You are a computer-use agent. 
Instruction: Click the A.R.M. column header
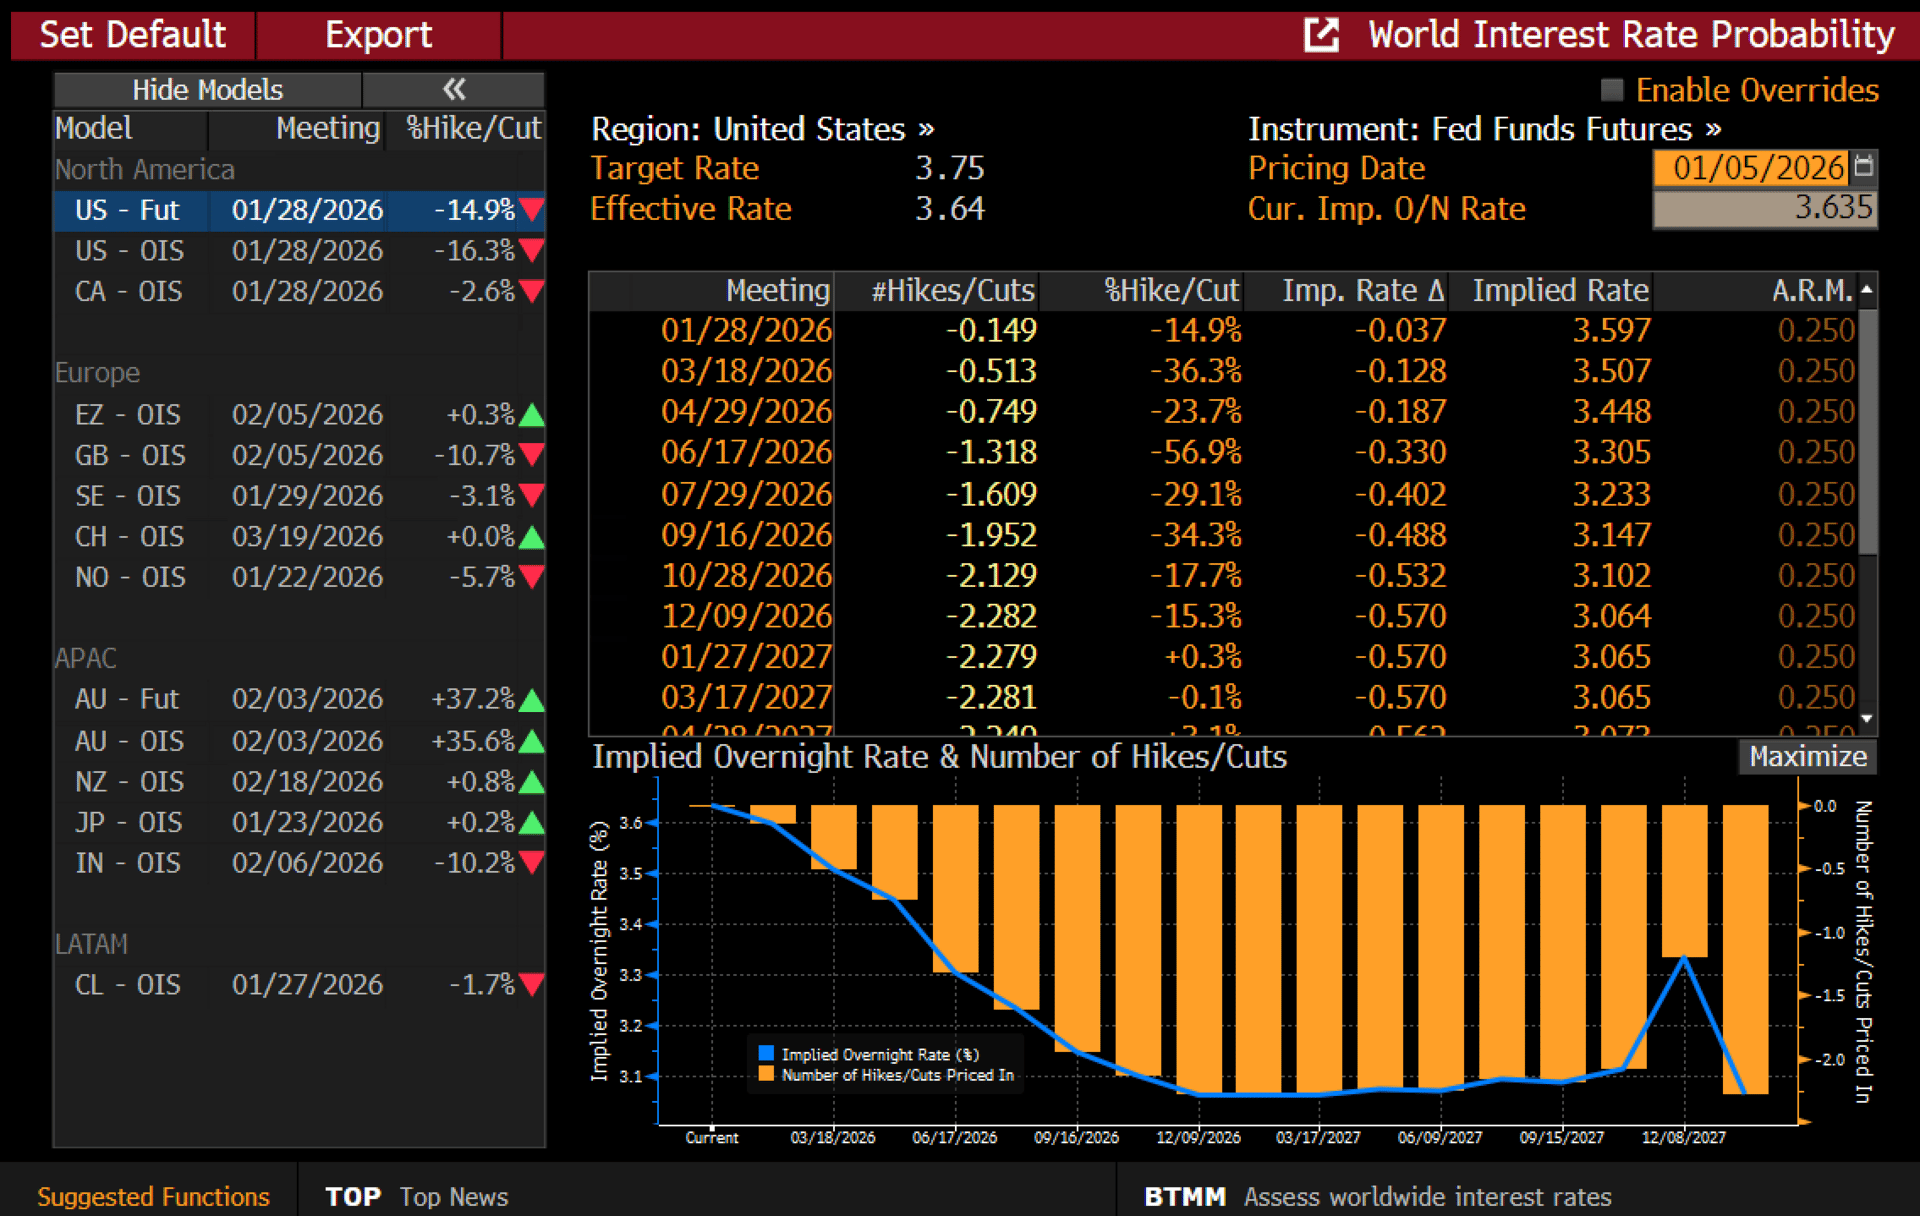tap(1811, 290)
